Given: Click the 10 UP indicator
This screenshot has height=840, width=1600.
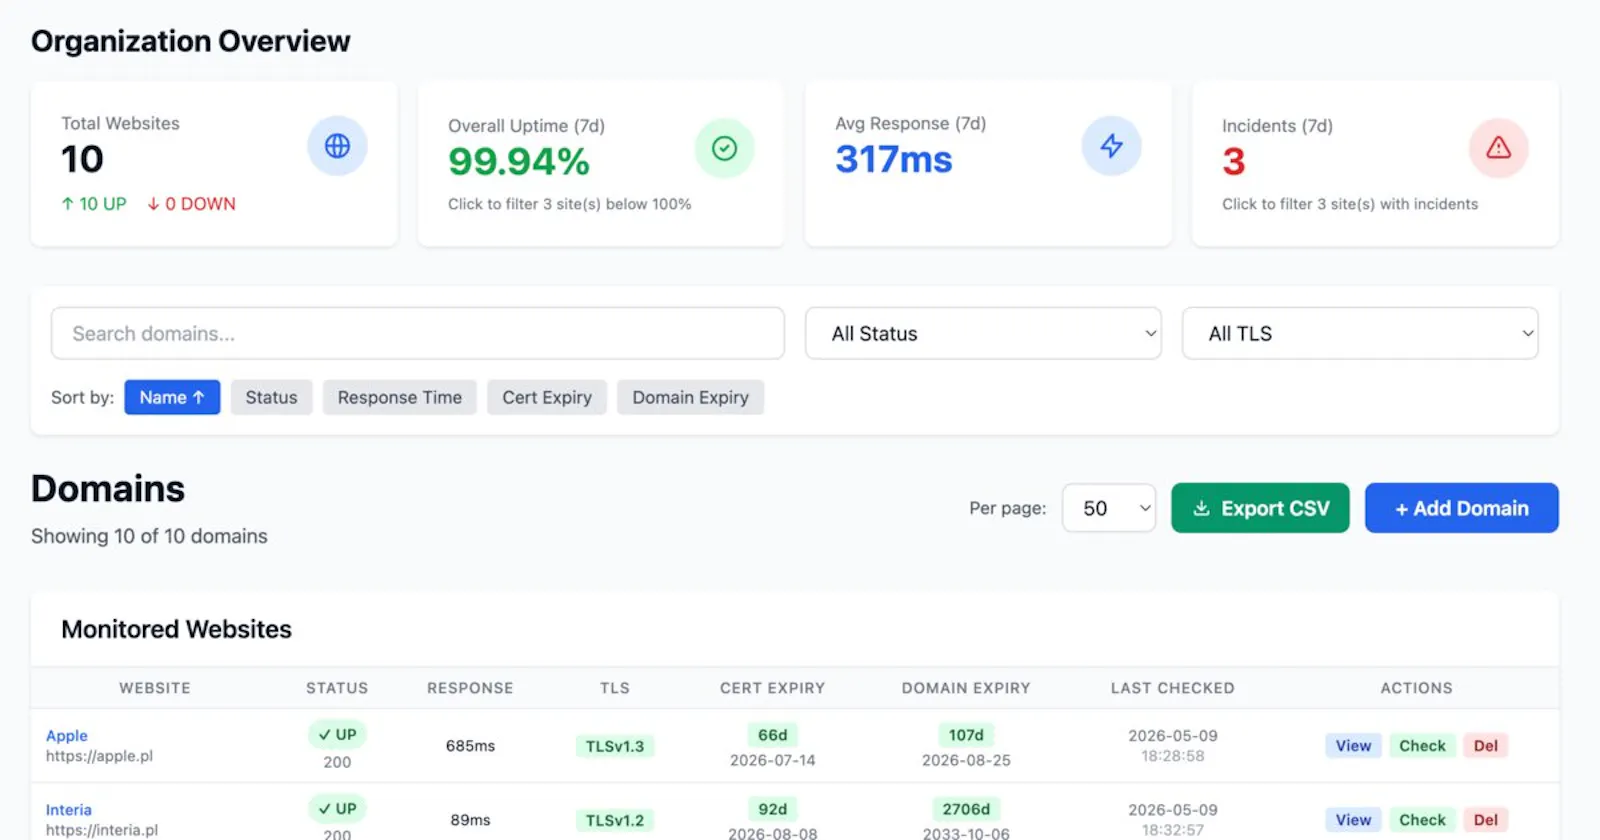Looking at the screenshot, I should coord(94,204).
